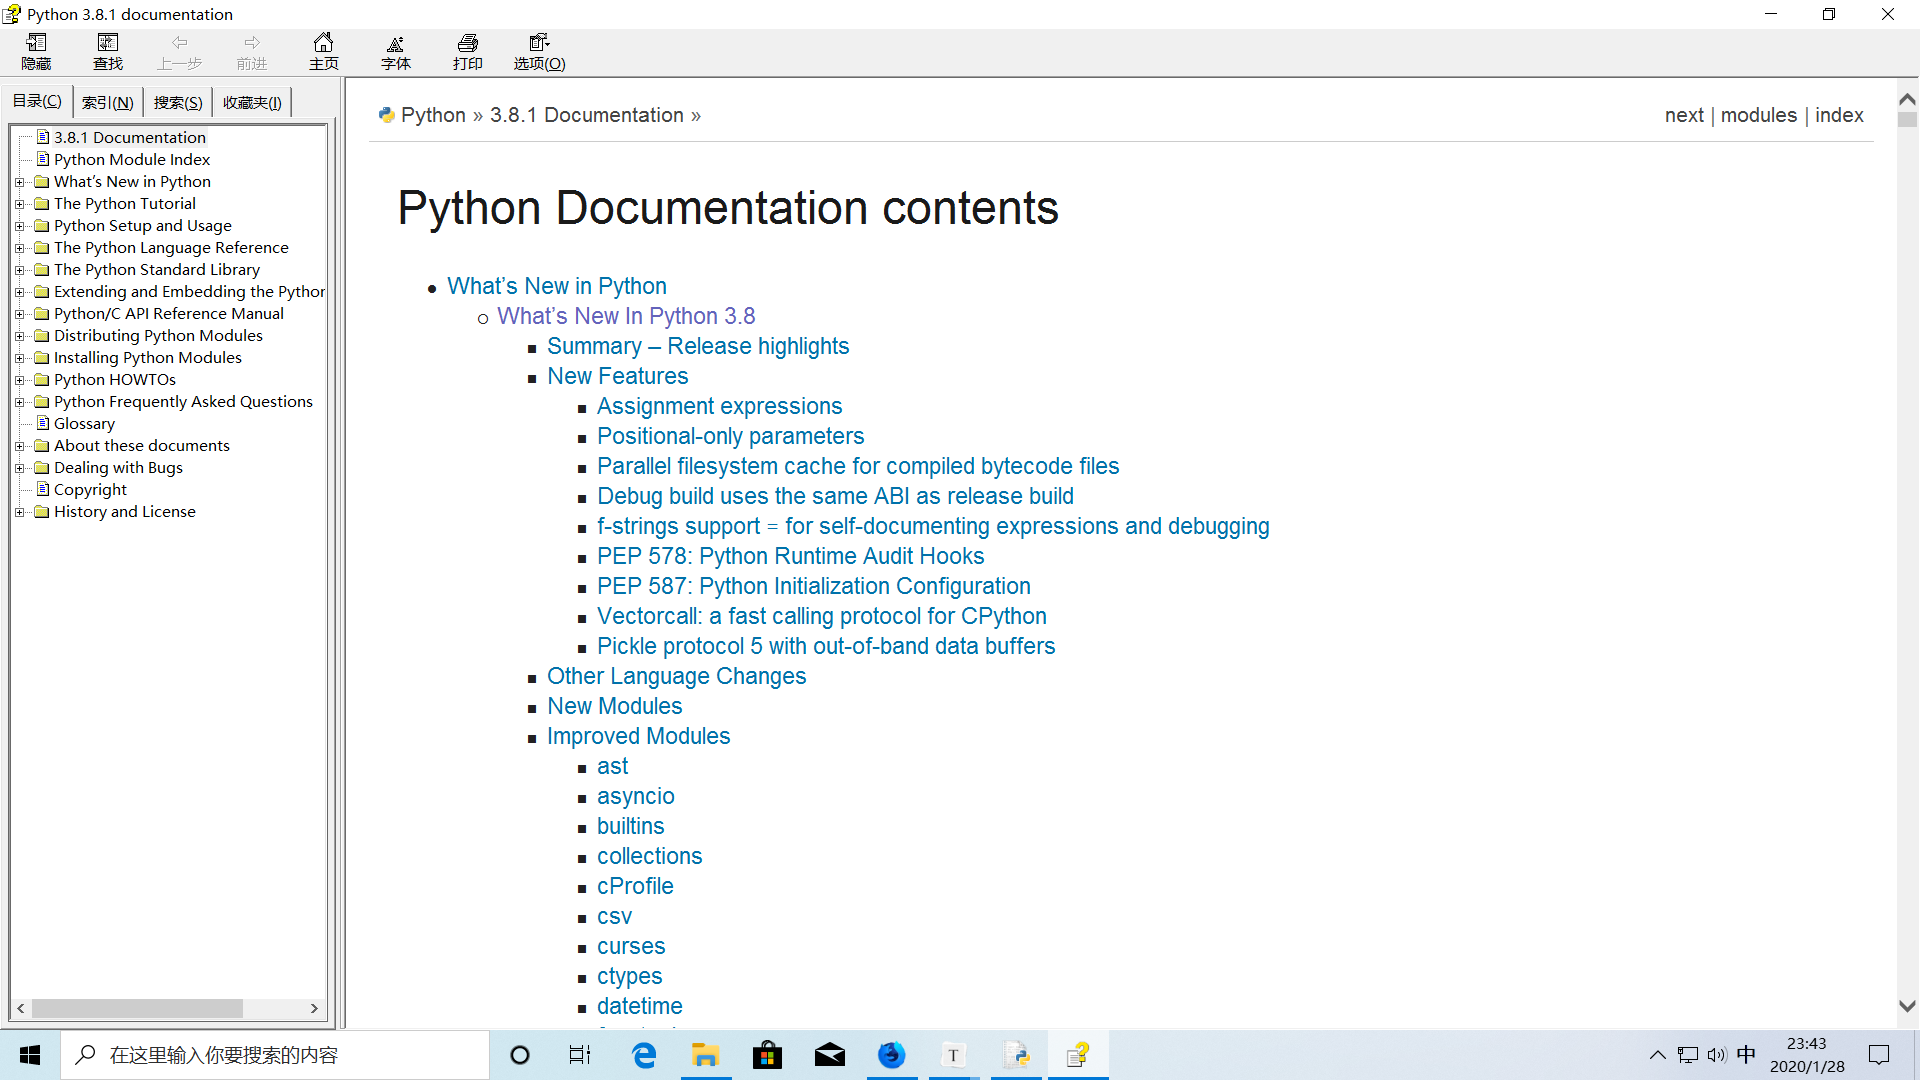
Task: Switch to the Index (索引) tab
Action: (x=108, y=102)
